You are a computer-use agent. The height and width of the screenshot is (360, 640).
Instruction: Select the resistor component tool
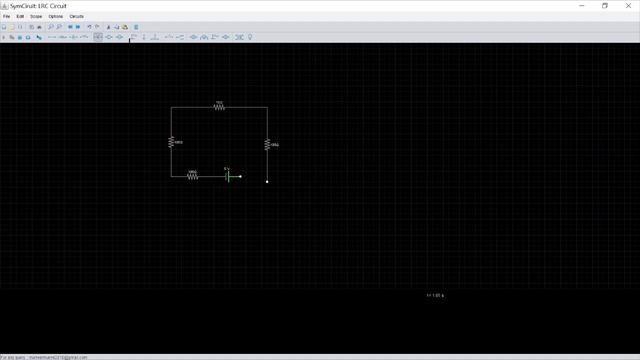click(x=62, y=37)
